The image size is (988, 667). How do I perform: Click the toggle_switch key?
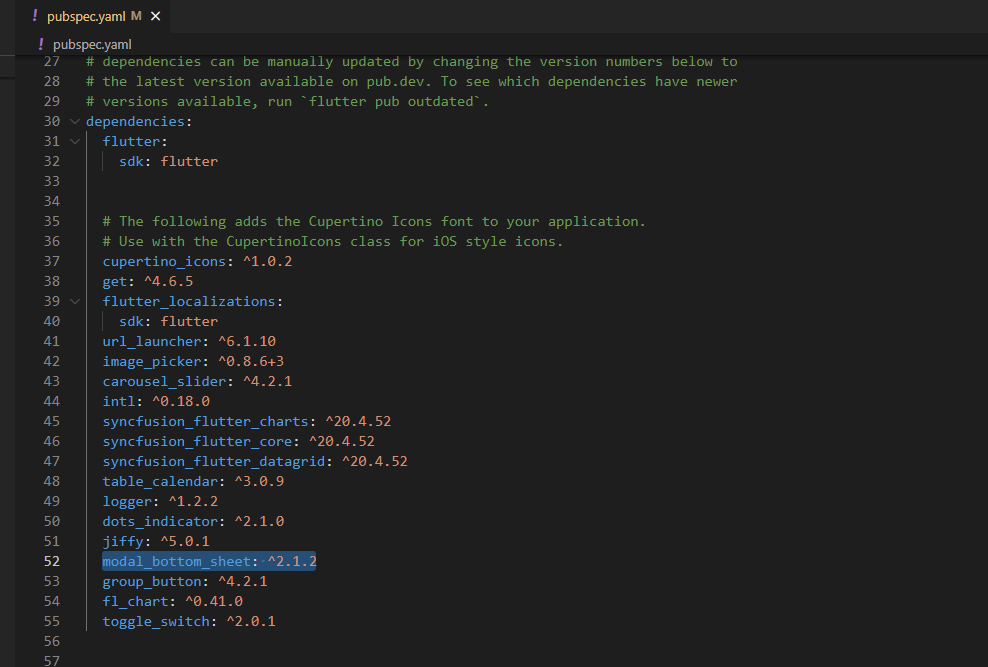[156, 622]
